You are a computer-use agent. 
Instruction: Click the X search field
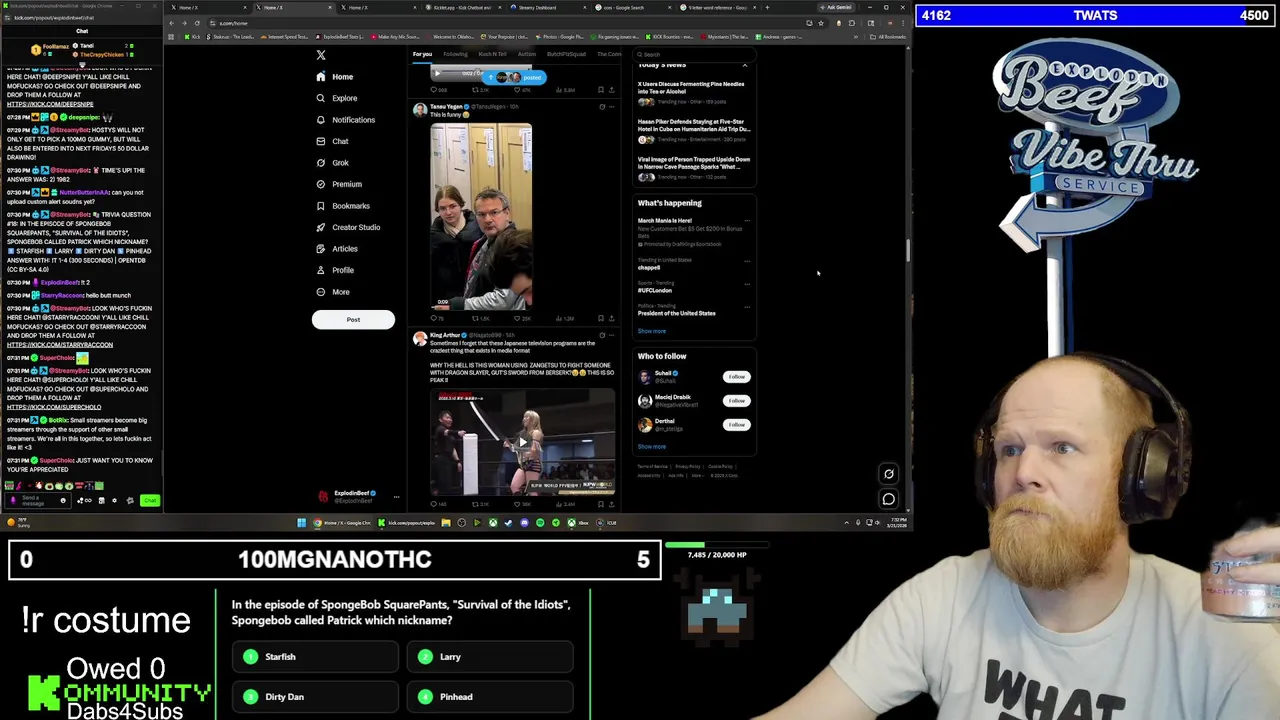pos(692,54)
